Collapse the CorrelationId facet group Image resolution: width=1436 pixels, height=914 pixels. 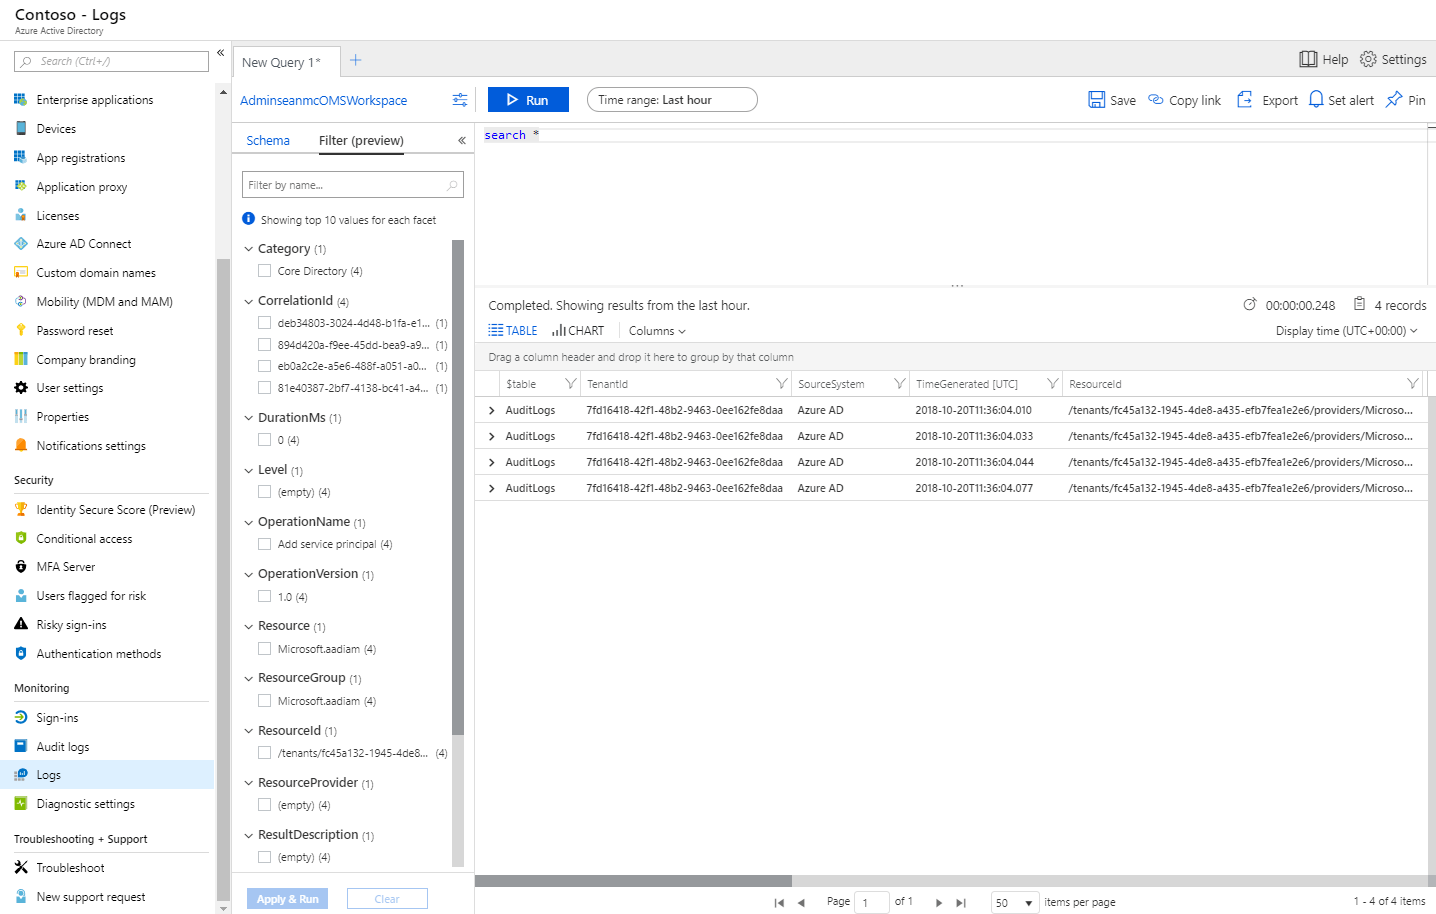(249, 301)
